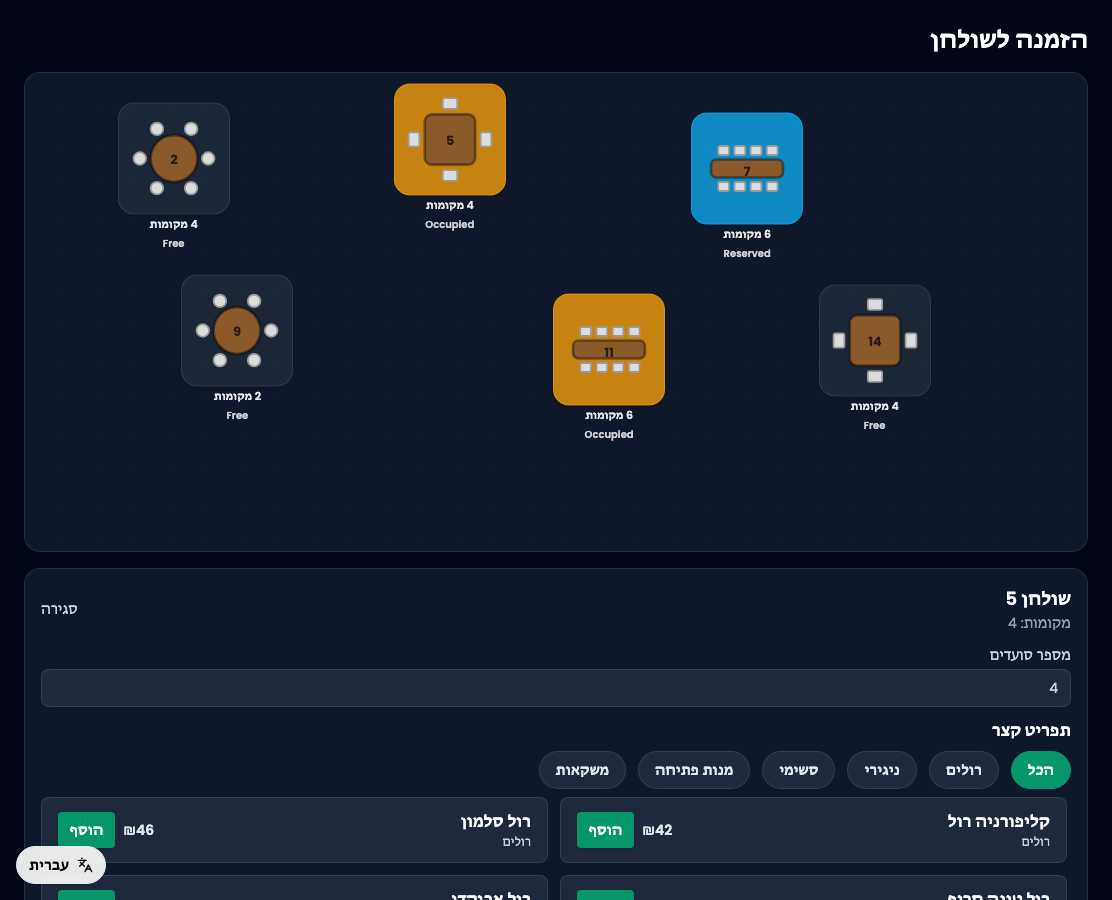Select occupied table 11 on the floor plan
Viewport: 1112px width, 900px height.
point(609,350)
